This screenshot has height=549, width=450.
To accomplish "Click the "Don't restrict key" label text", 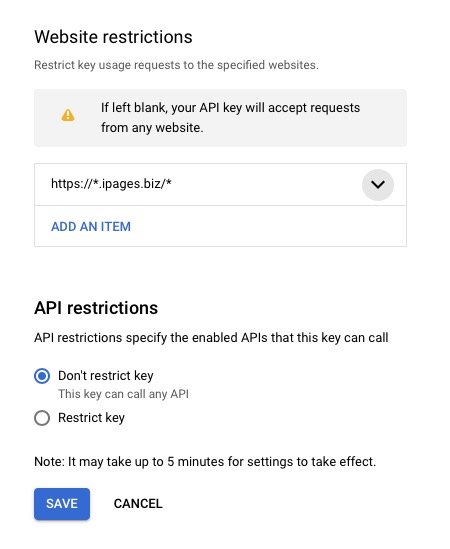I will 106,376.
